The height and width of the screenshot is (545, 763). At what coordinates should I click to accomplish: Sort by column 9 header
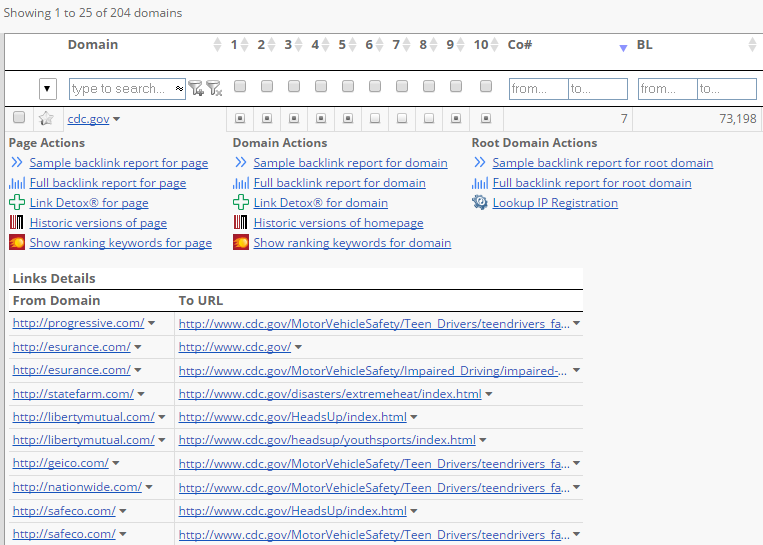click(x=450, y=45)
